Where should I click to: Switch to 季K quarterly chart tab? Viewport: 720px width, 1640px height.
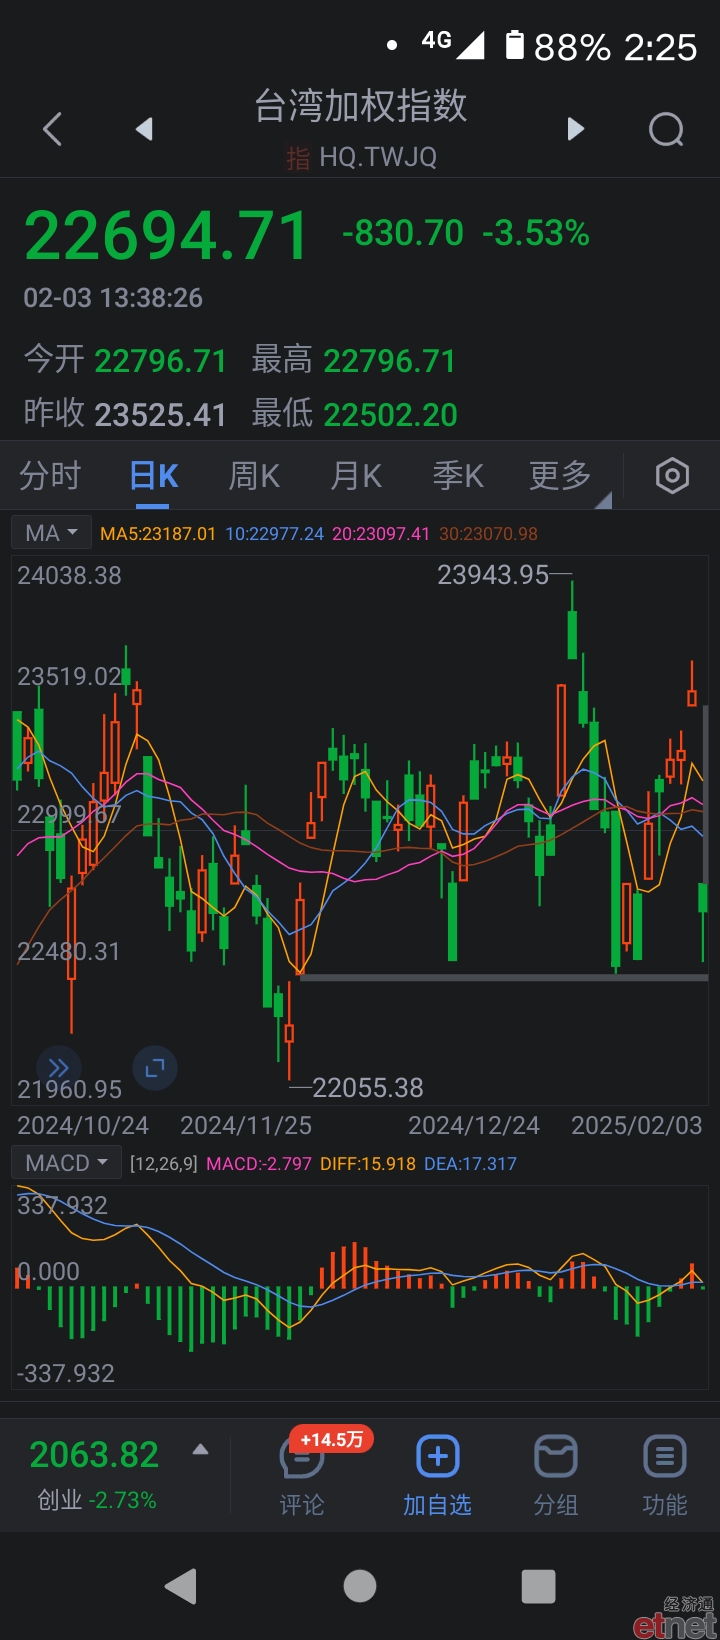pos(458,476)
